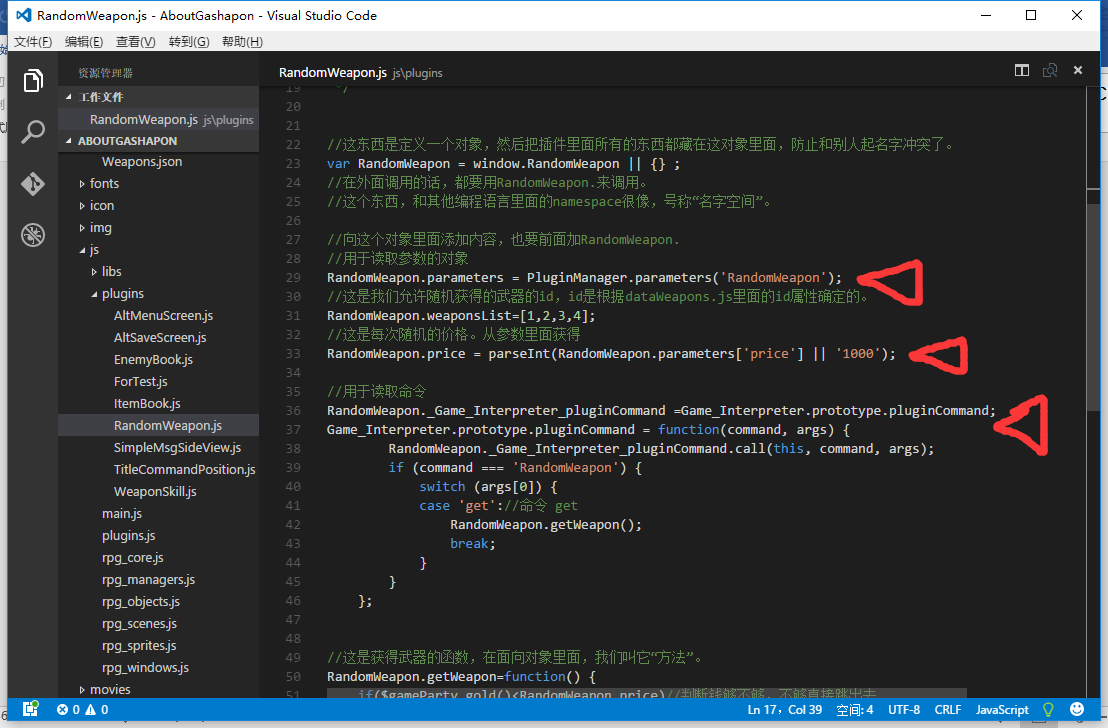Change line ending CRLF
Screen dimensions: 1108x728
(x=948, y=710)
